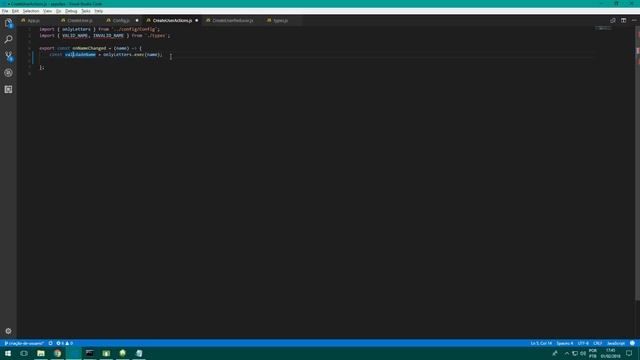The image size is (640, 360).
Task: Change file encoding via UTF-8
Action: [x=583, y=343]
